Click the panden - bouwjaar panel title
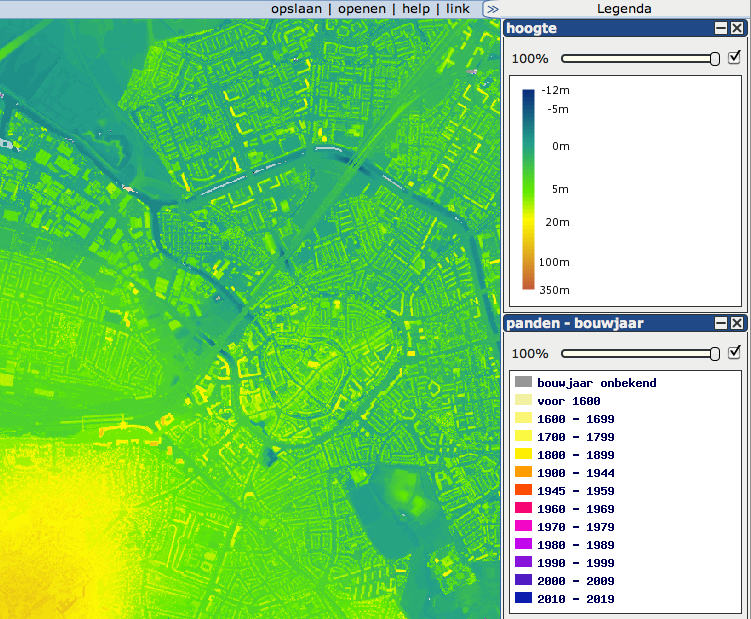Image resolution: width=751 pixels, height=619 pixels. coord(575,323)
